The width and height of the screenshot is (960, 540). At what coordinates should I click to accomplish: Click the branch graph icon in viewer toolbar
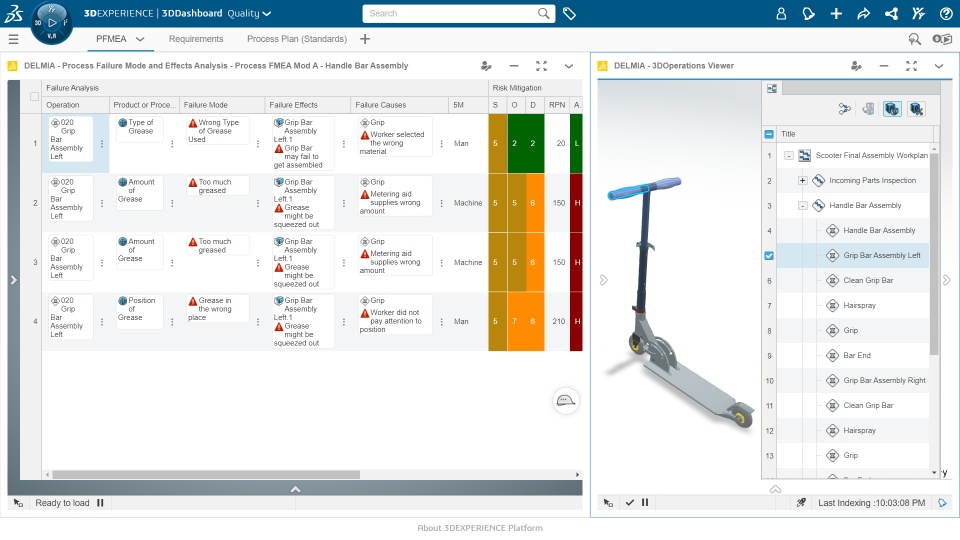(844, 109)
